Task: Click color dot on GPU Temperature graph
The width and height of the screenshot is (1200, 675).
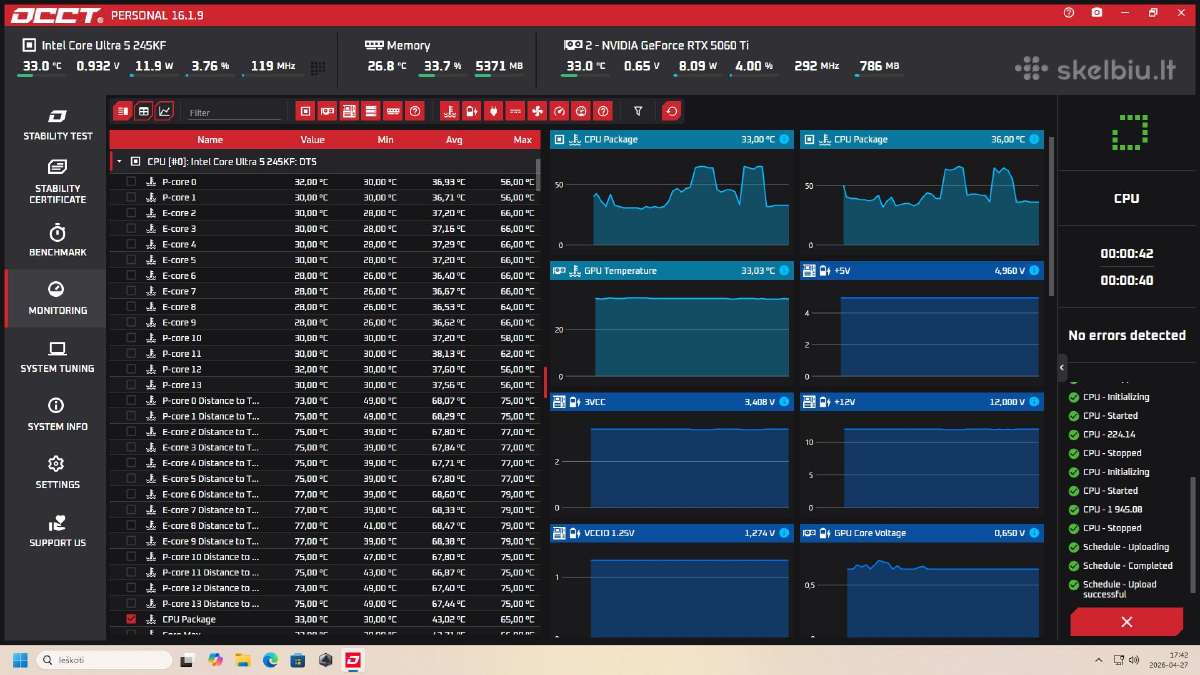Action: pos(784,270)
